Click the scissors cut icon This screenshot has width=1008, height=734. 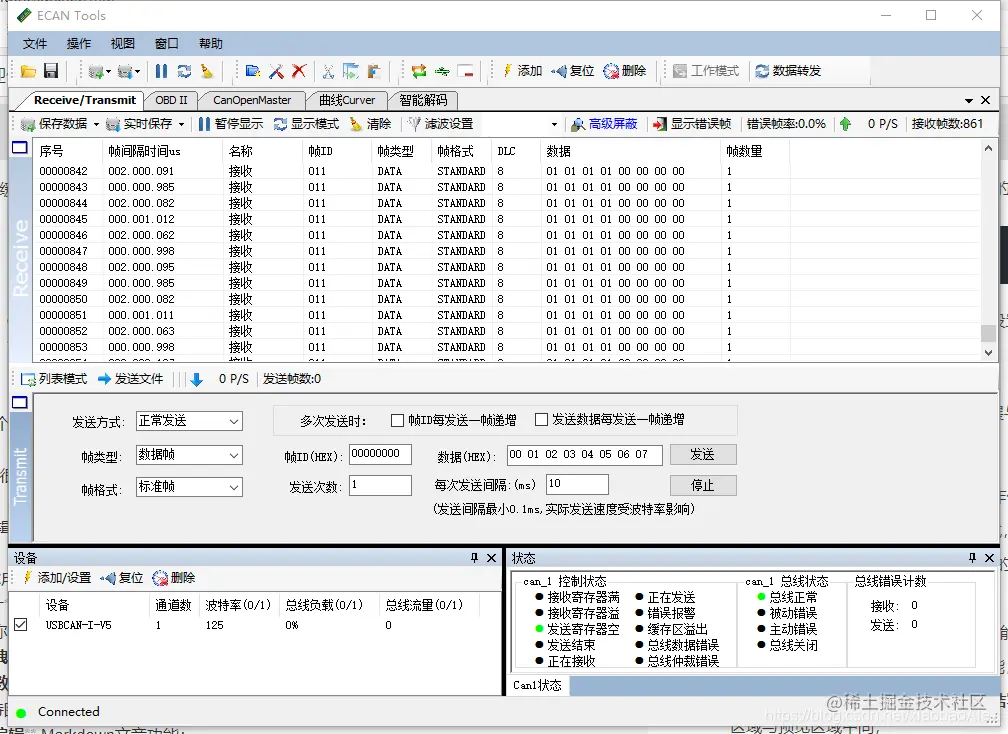pos(328,71)
